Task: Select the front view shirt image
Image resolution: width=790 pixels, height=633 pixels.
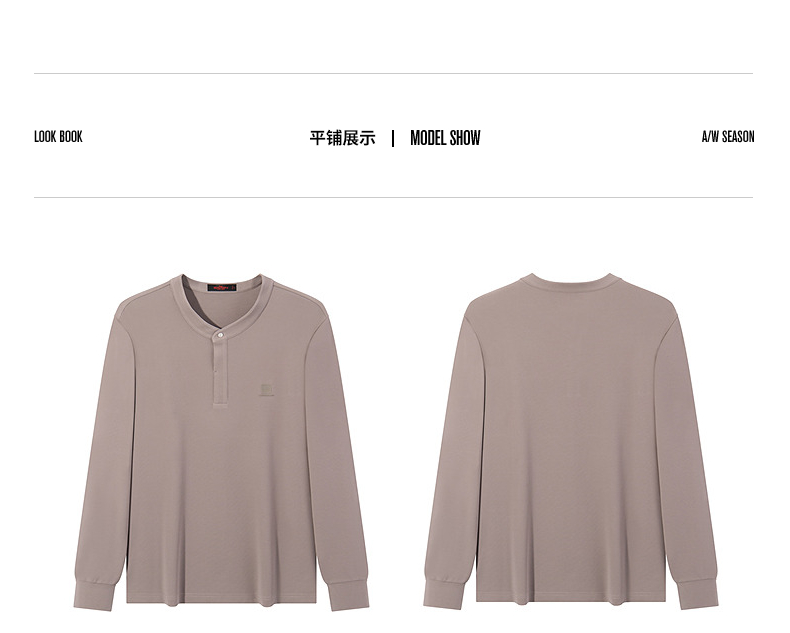Action: click(221, 442)
